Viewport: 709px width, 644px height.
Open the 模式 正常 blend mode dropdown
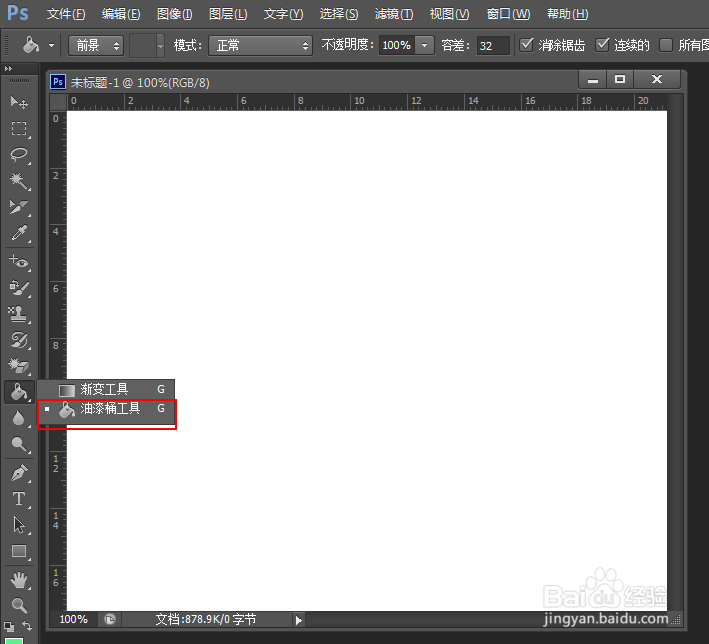click(x=260, y=45)
